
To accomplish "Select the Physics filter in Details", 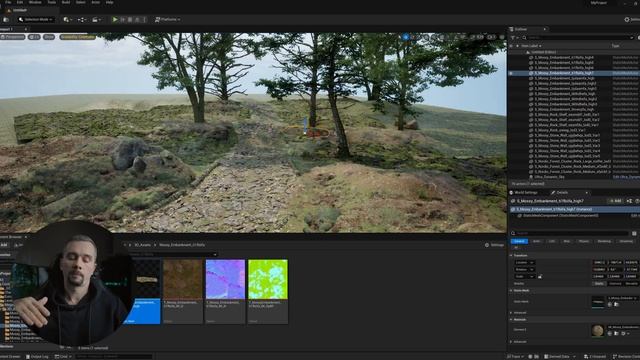I will pyautogui.click(x=584, y=241).
